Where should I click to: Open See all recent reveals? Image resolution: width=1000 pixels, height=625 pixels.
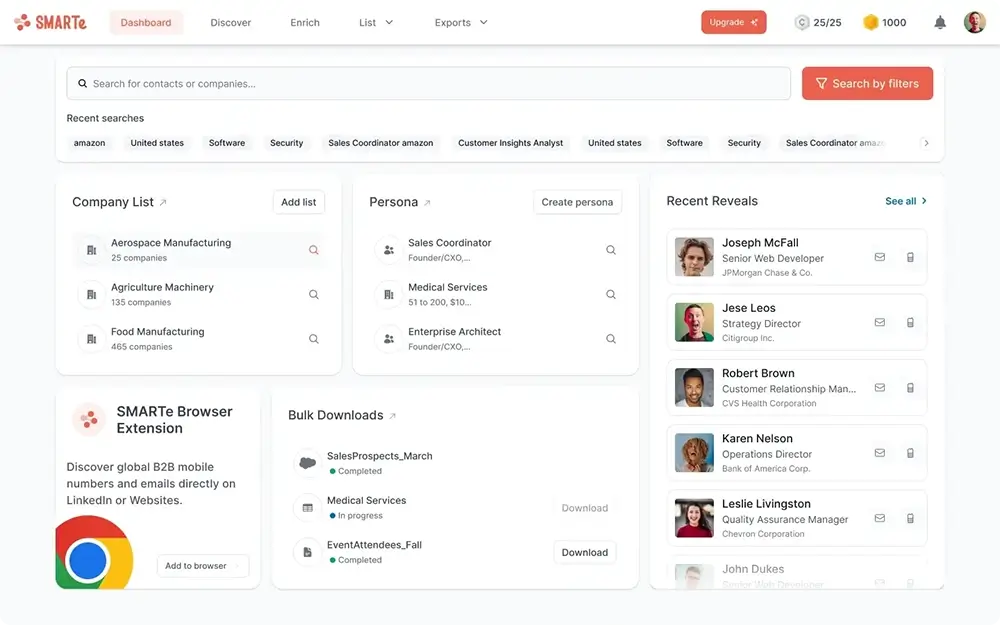906,201
